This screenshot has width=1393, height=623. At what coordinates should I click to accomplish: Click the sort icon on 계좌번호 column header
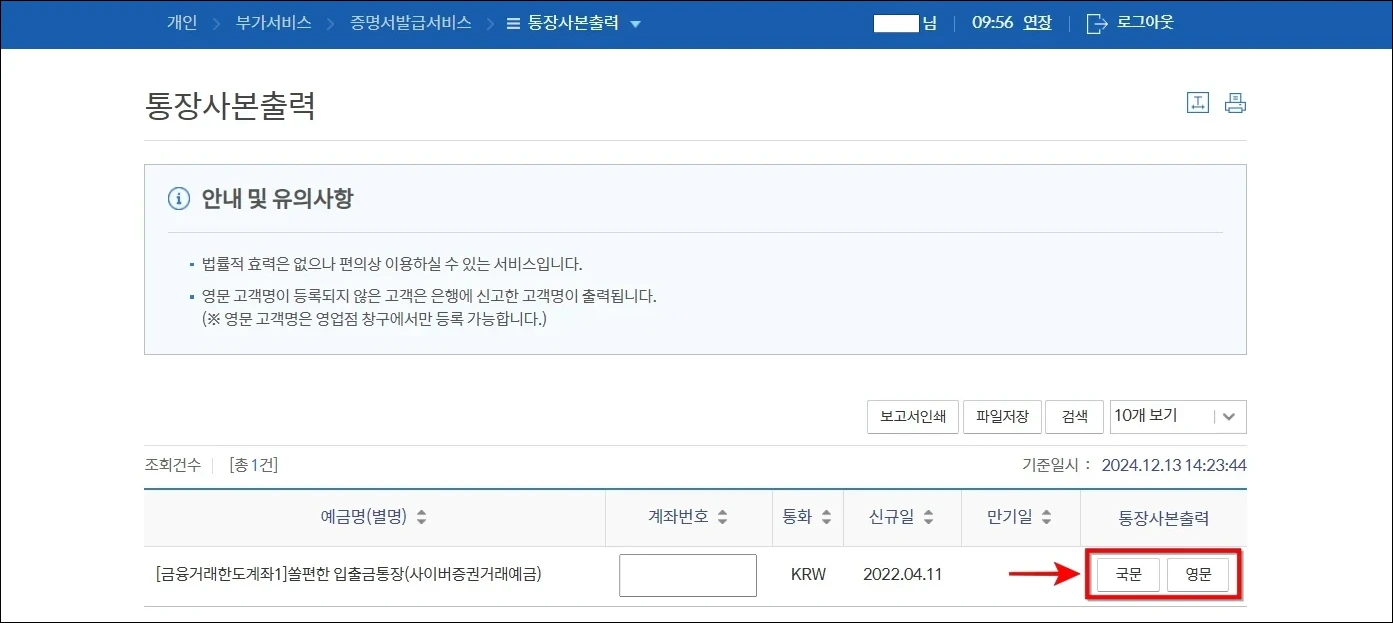(720, 518)
